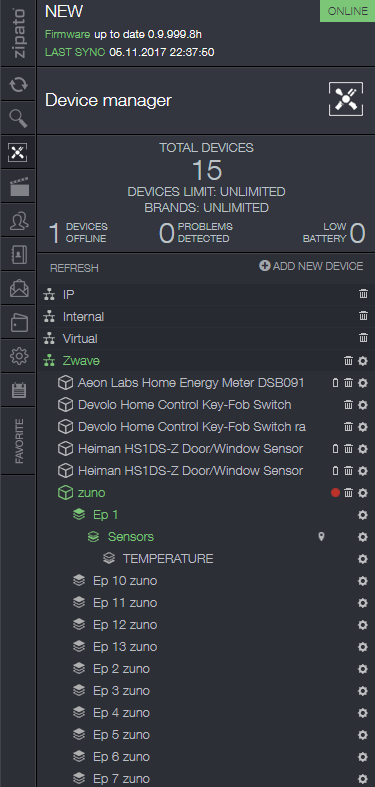Screen dimensions: 375x787
Task: Delete Devolo Key-Fob Switch device
Action: 348,405
